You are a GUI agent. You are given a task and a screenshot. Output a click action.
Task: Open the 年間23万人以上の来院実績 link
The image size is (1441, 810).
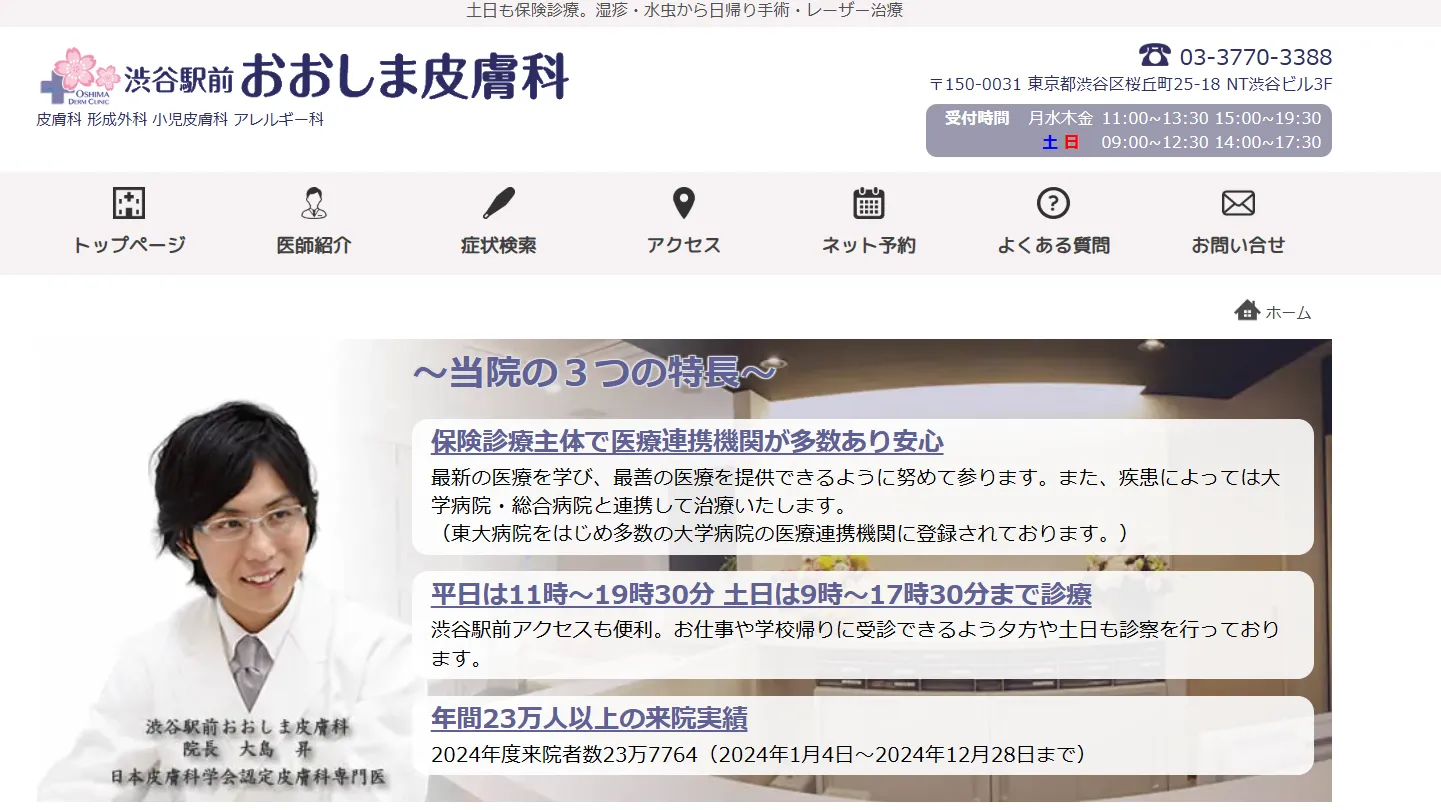(589, 718)
